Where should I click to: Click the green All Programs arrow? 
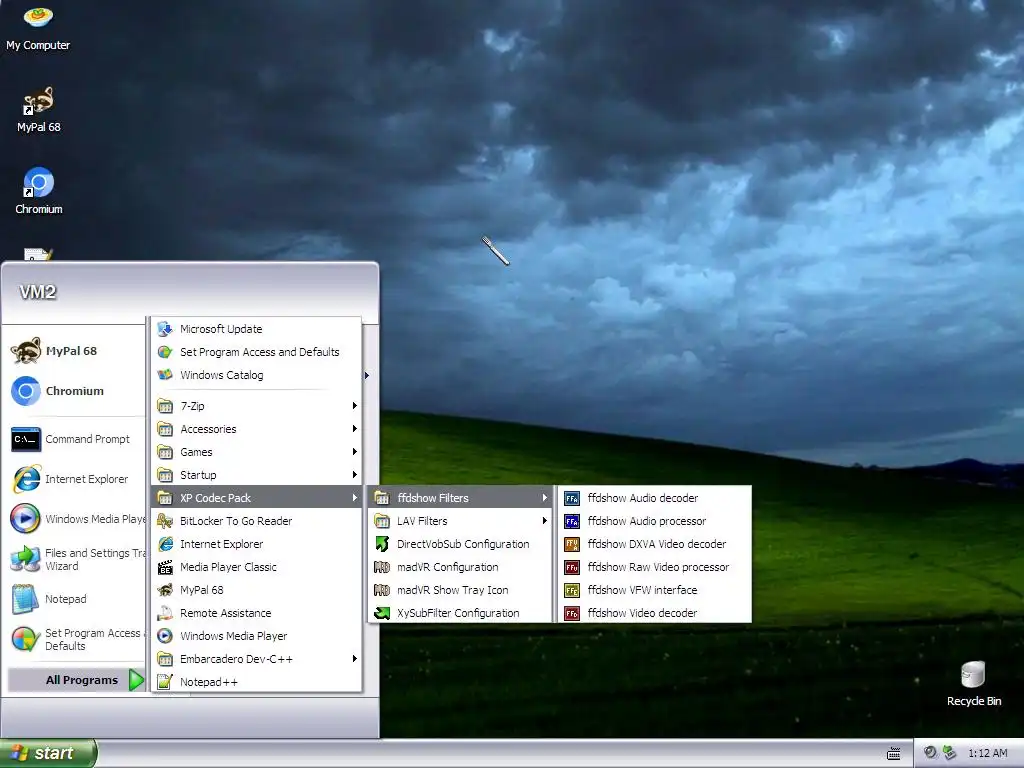pyautogui.click(x=136, y=680)
